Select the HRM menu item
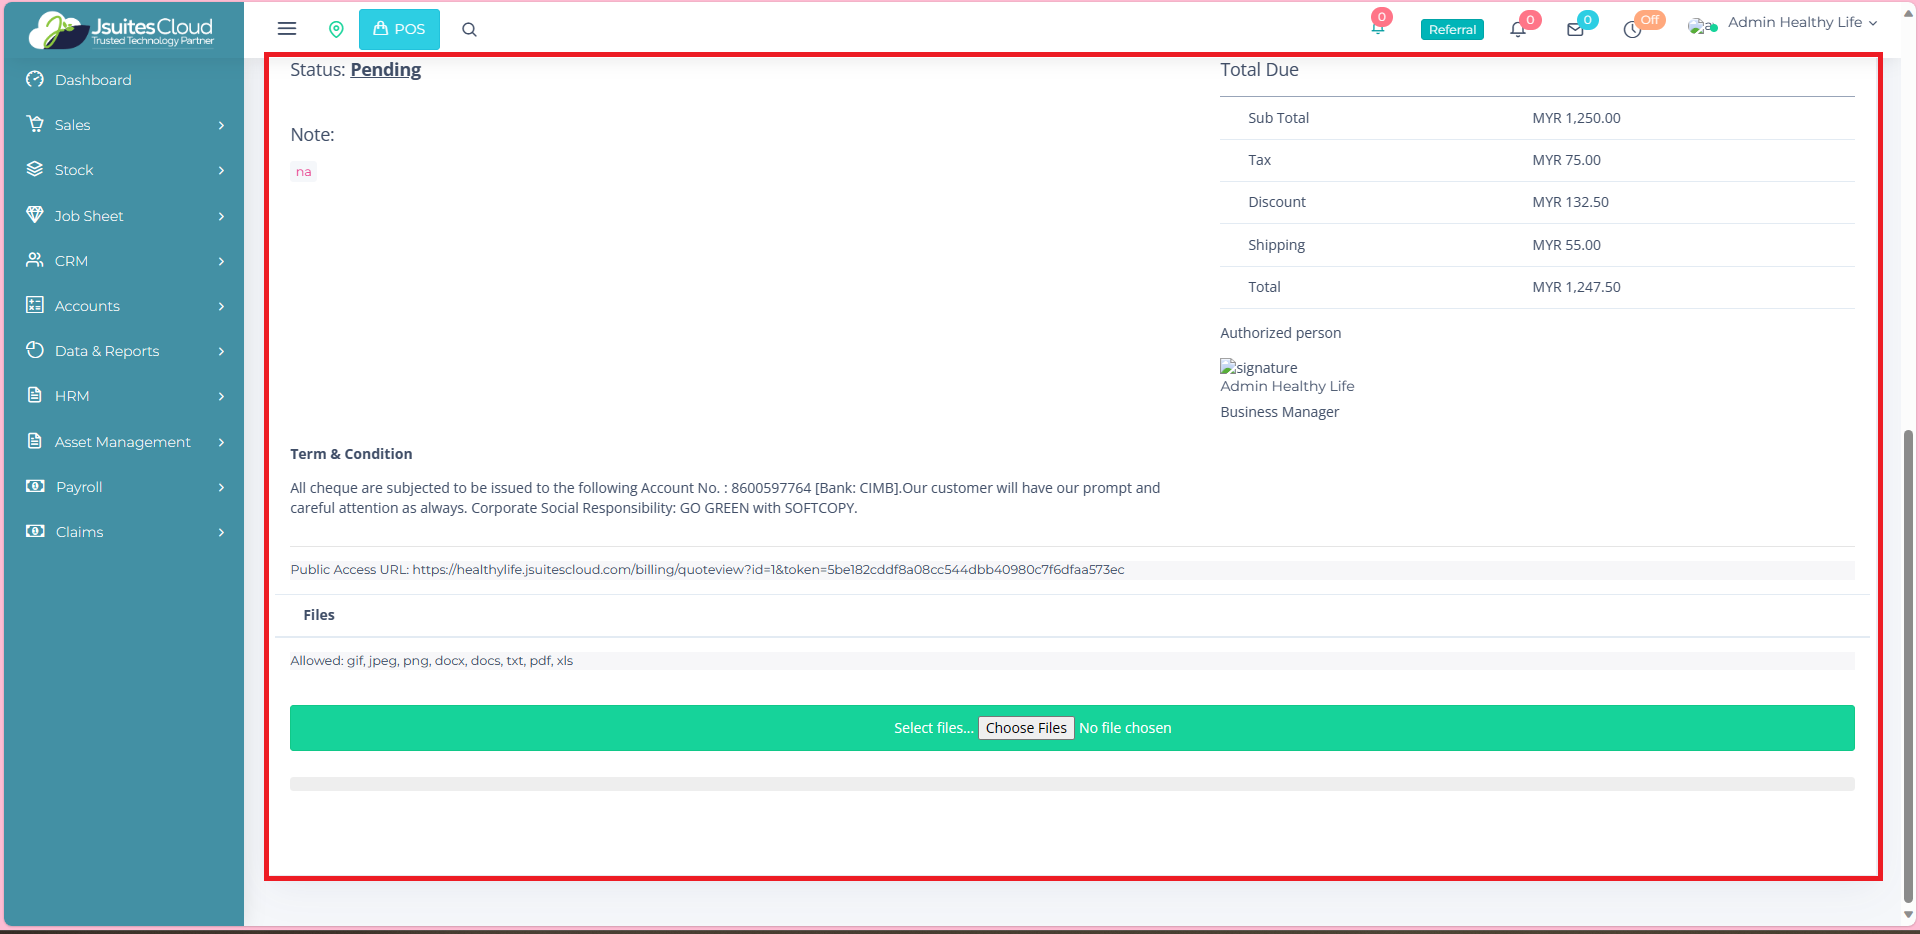The height and width of the screenshot is (934, 1920). pyautogui.click(x=72, y=396)
